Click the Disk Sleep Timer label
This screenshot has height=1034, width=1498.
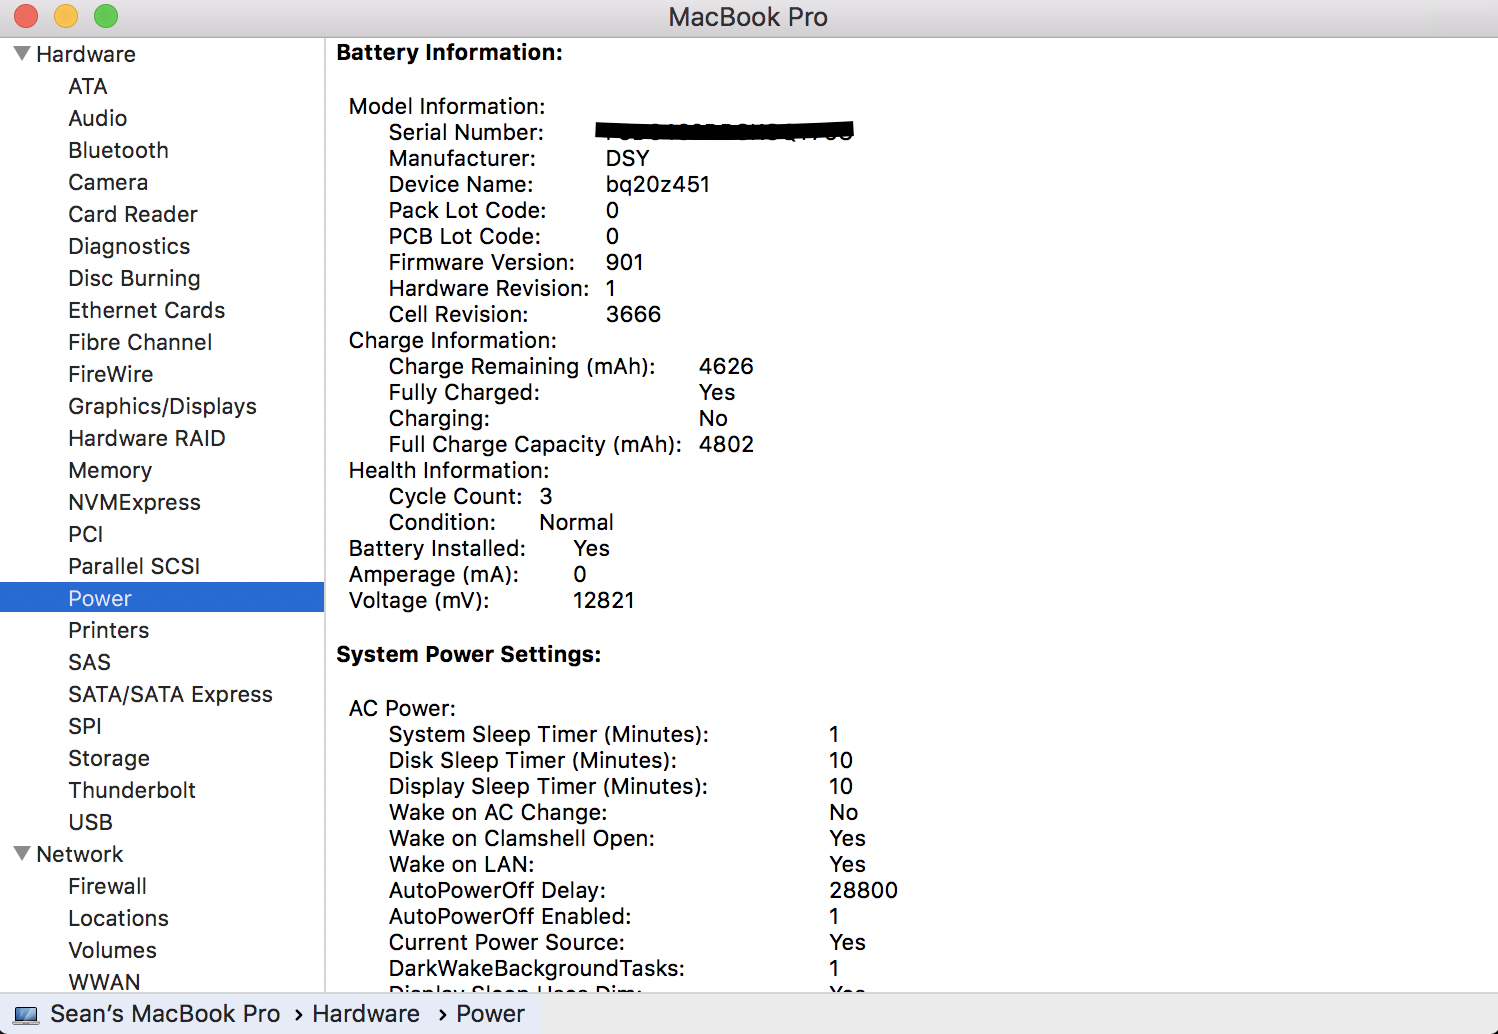click(533, 760)
